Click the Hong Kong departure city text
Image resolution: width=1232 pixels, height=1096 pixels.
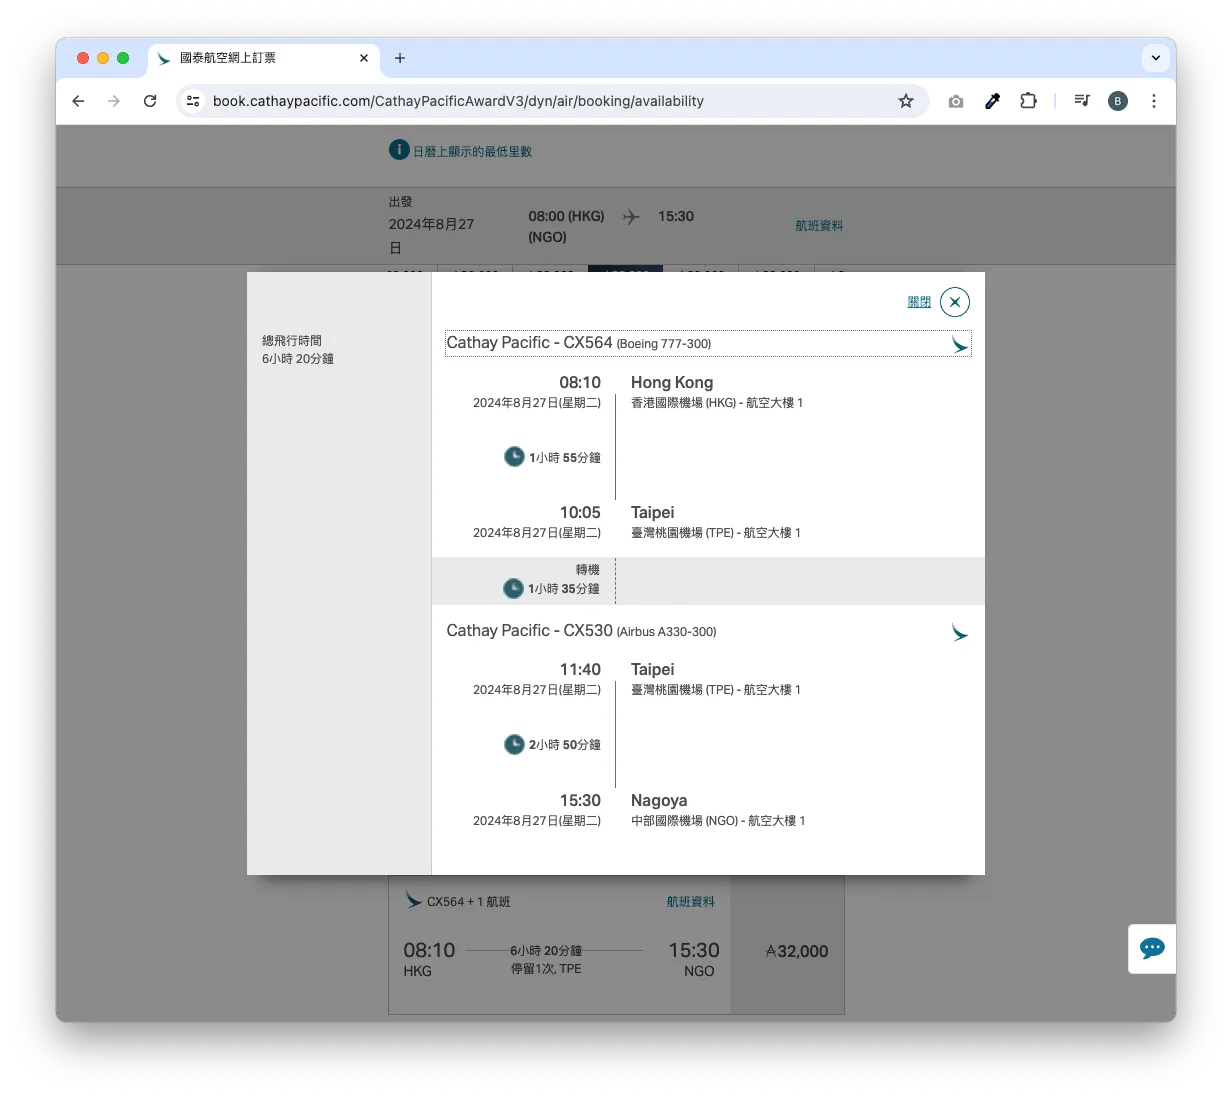click(672, 382)
